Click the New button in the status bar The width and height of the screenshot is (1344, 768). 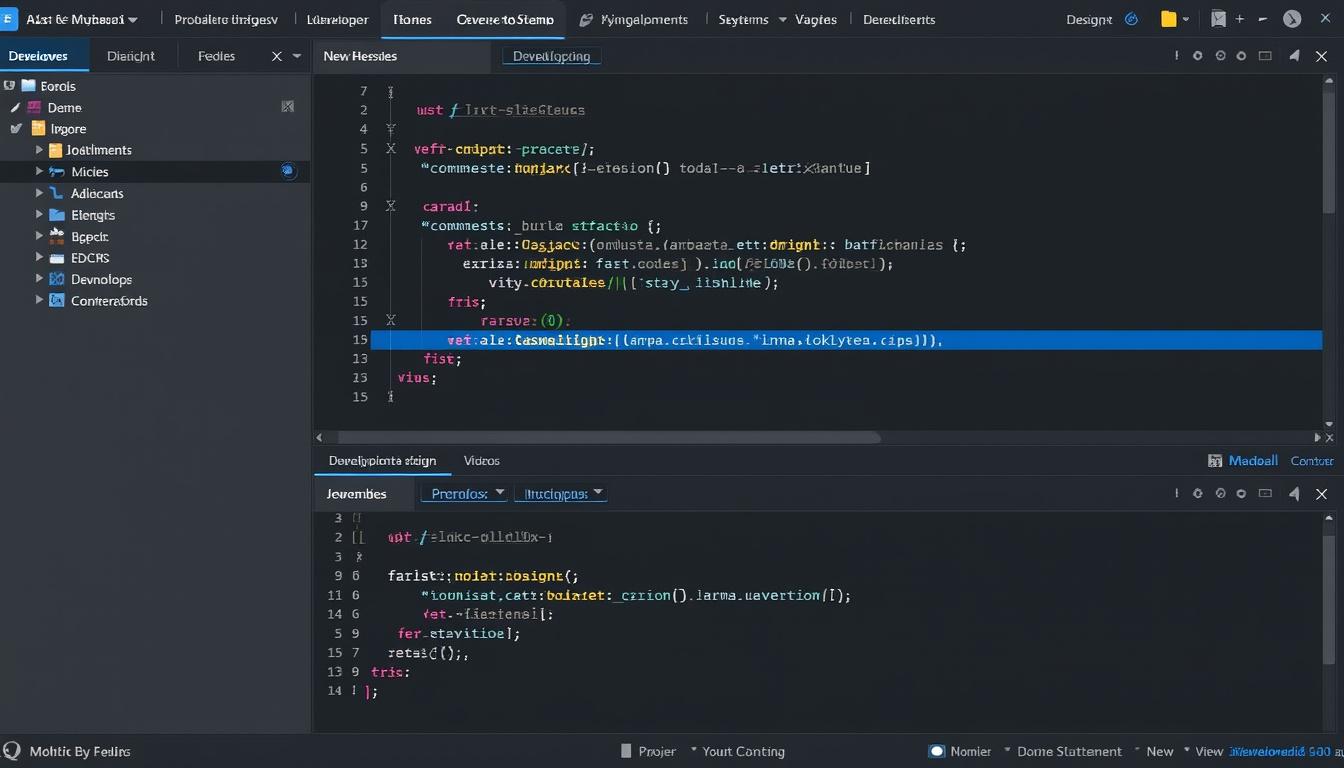(x=1159, y=751)
